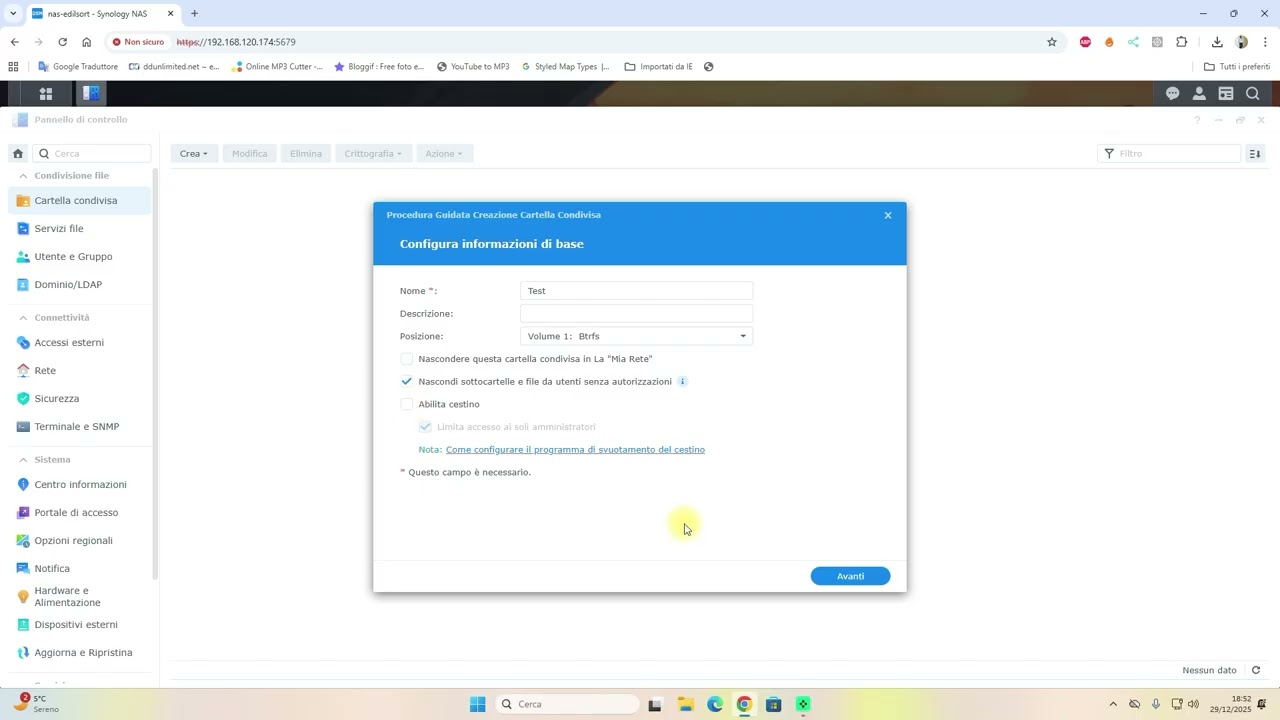Open the Posizione Volume 1 dropdown

pos(636,336)
